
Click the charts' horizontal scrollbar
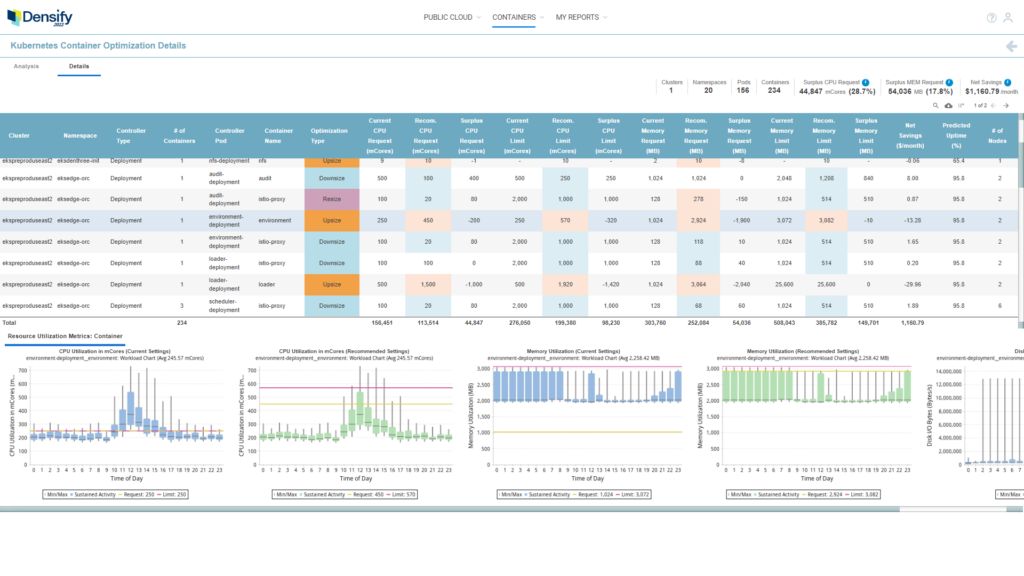pyautogui.click(x=451, y=509)
